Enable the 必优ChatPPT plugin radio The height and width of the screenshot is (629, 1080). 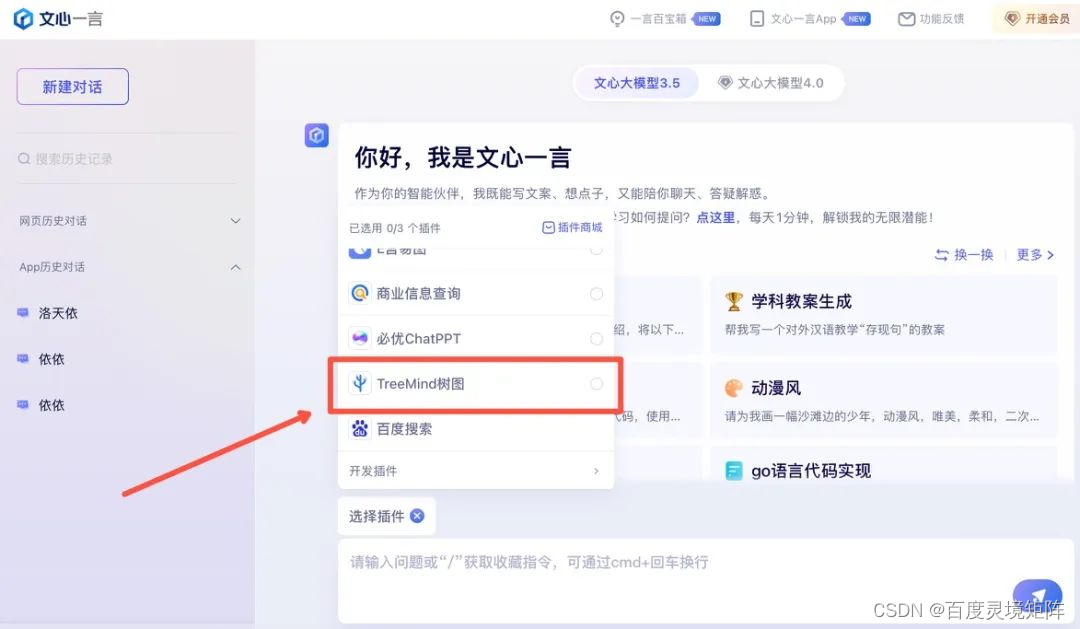click(x=596, y=339)
